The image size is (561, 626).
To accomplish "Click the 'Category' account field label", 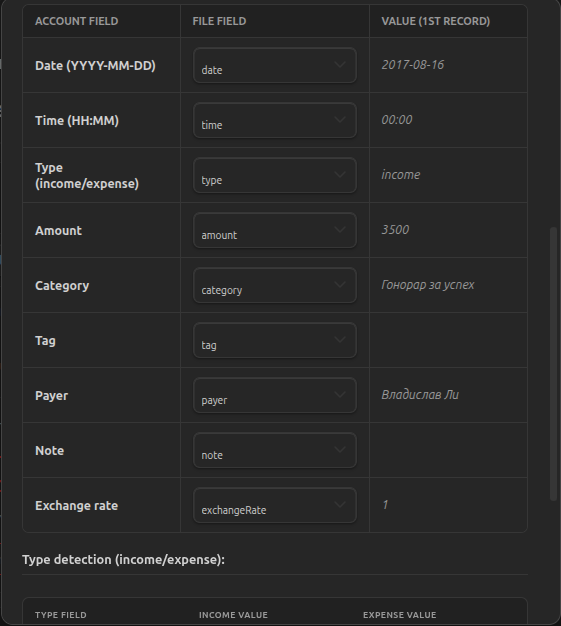I will click(62, 286).
